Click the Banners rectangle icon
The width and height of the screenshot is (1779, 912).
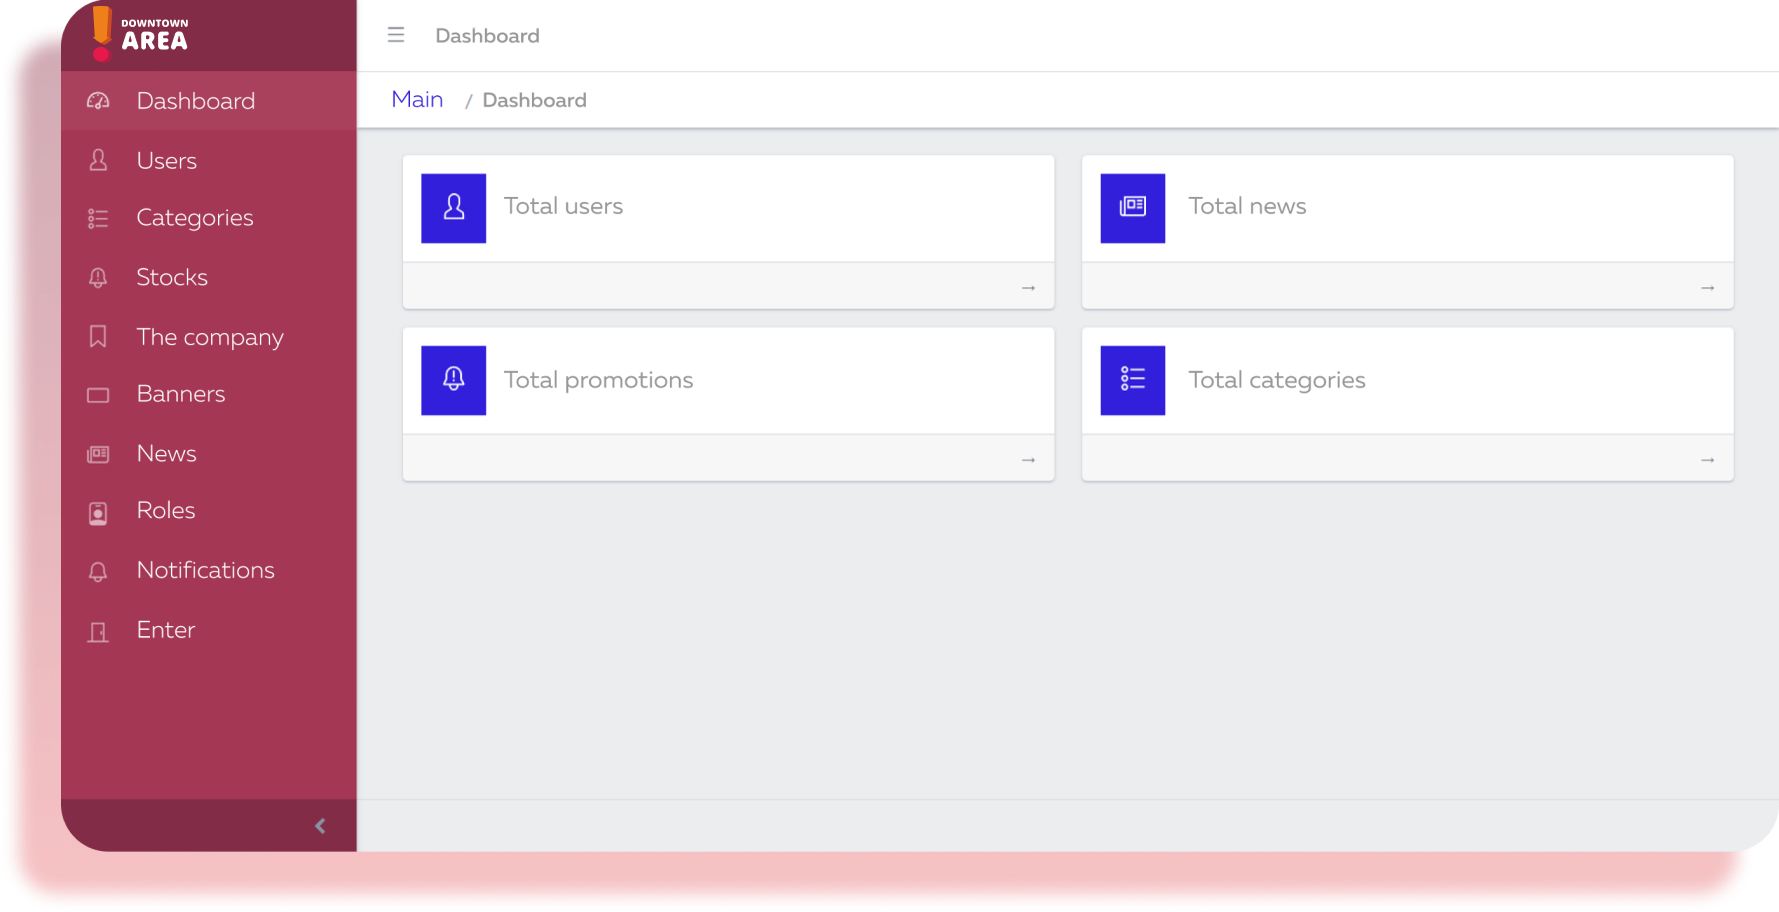click(98, 395)
